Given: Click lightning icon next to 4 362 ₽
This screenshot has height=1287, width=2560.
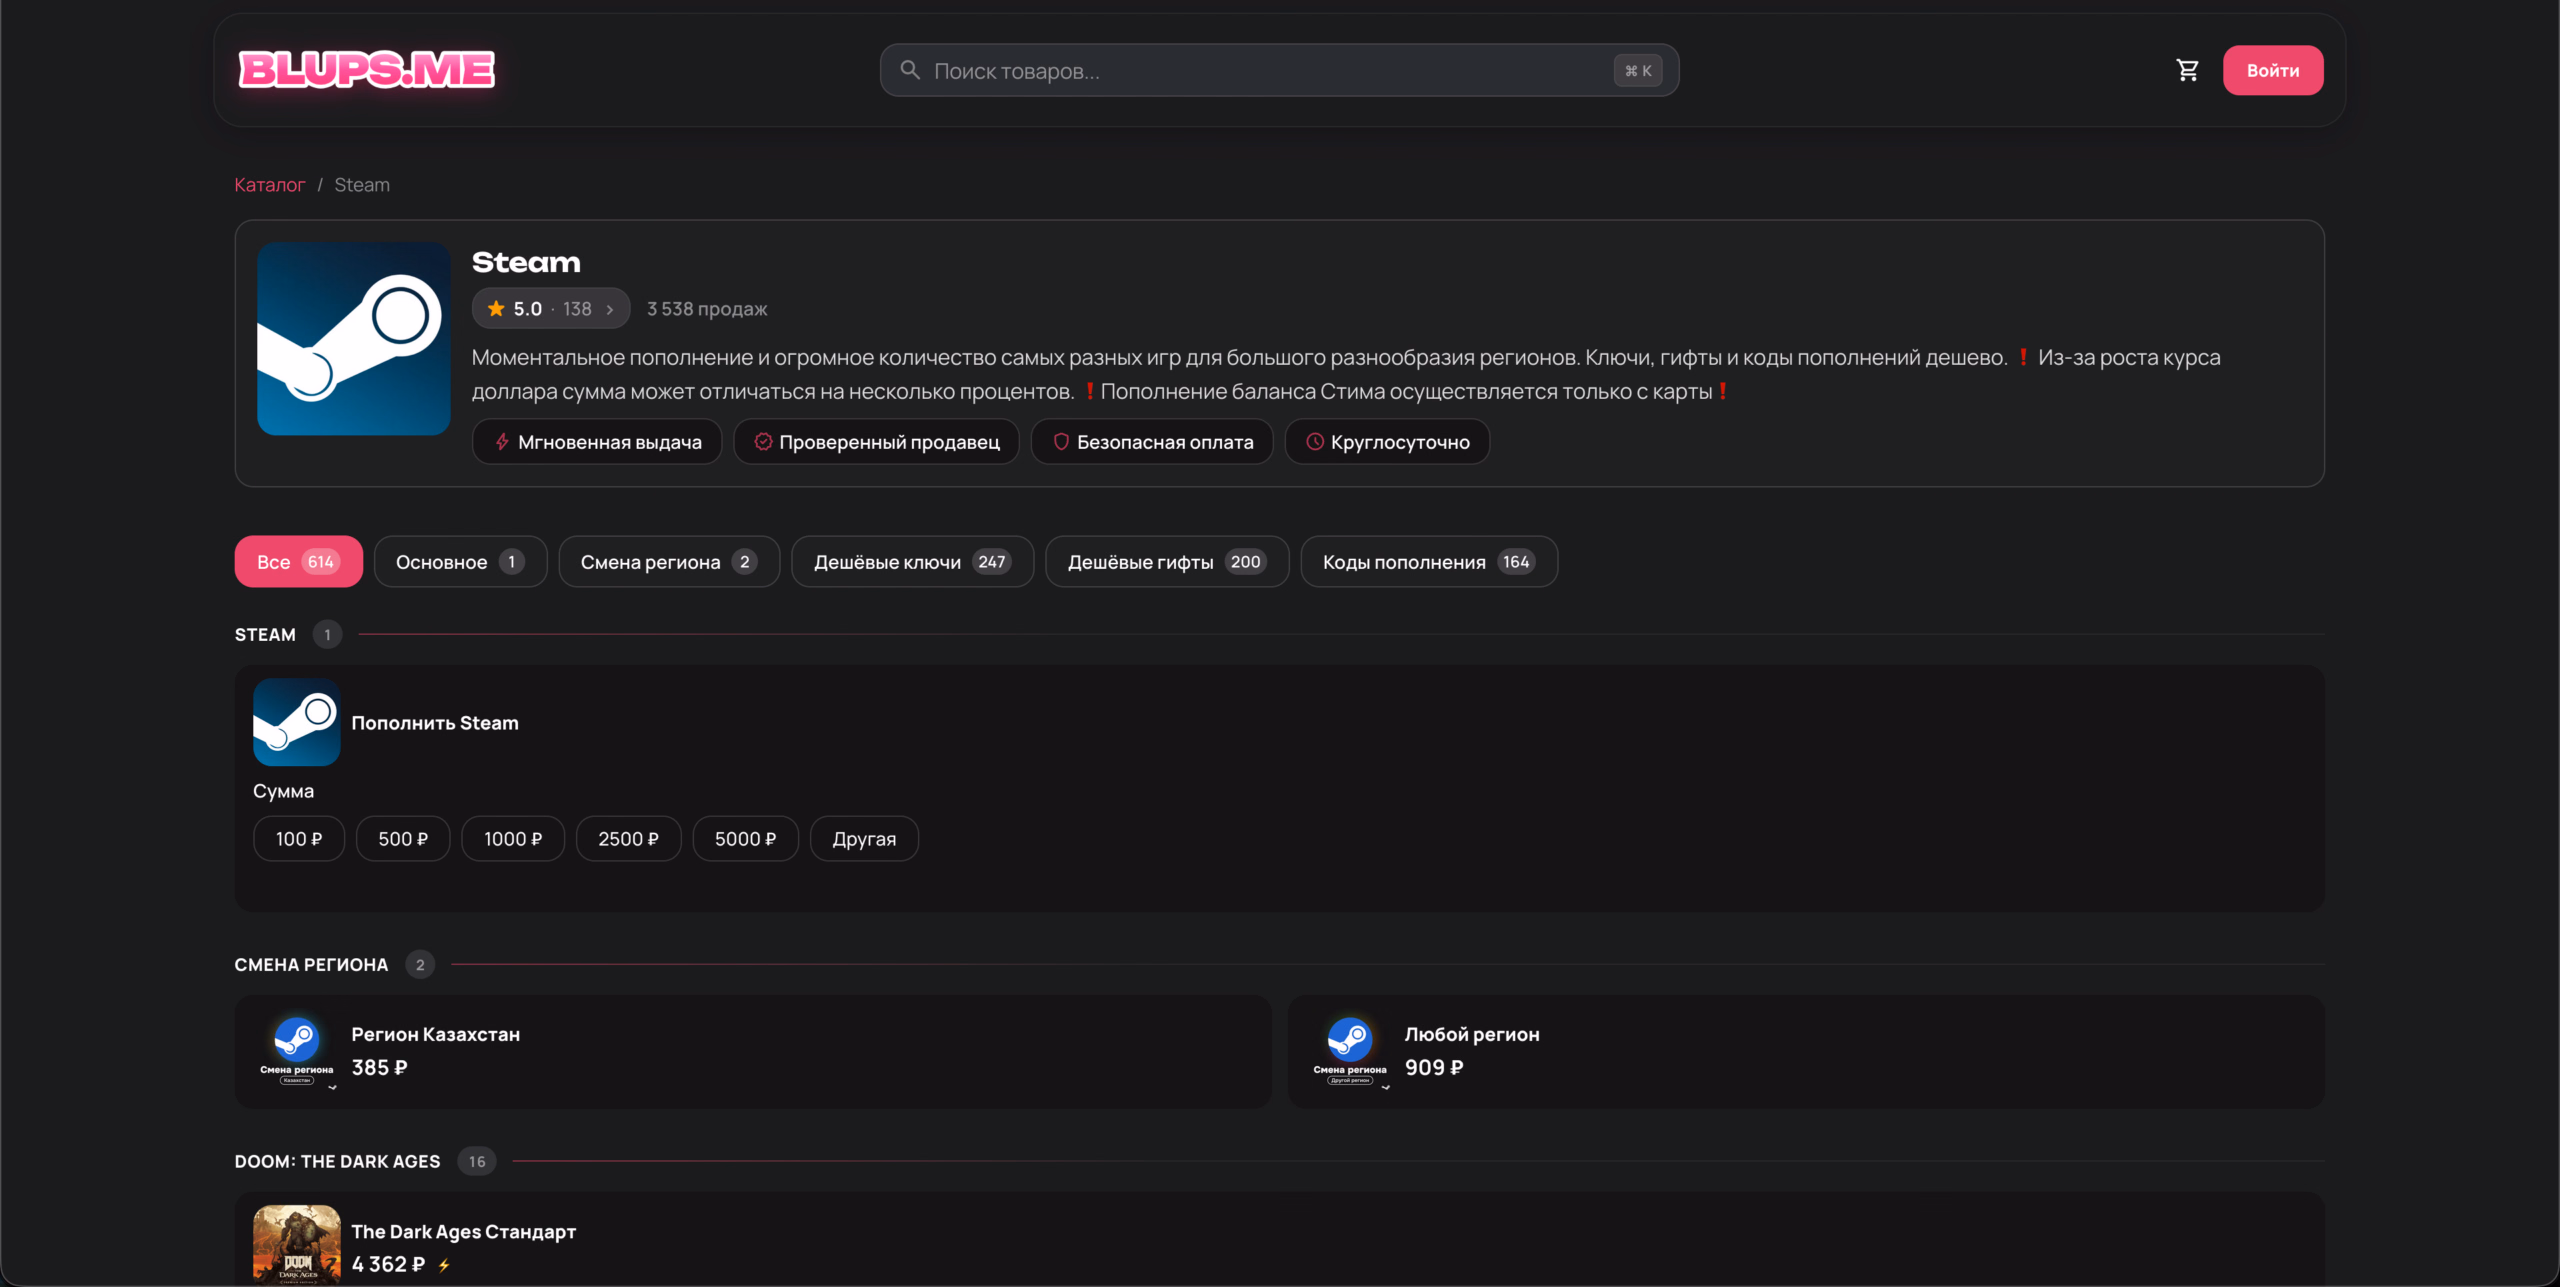Looking at the screenshot, I should click(444, 1265).
